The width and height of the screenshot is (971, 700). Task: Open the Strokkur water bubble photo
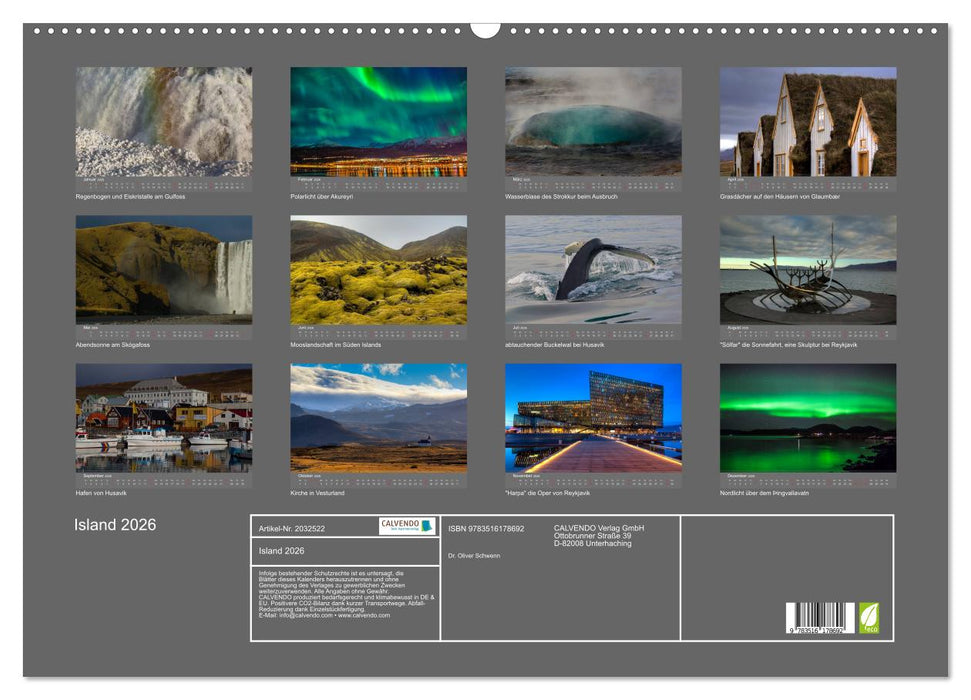click(x=593, y=121)
